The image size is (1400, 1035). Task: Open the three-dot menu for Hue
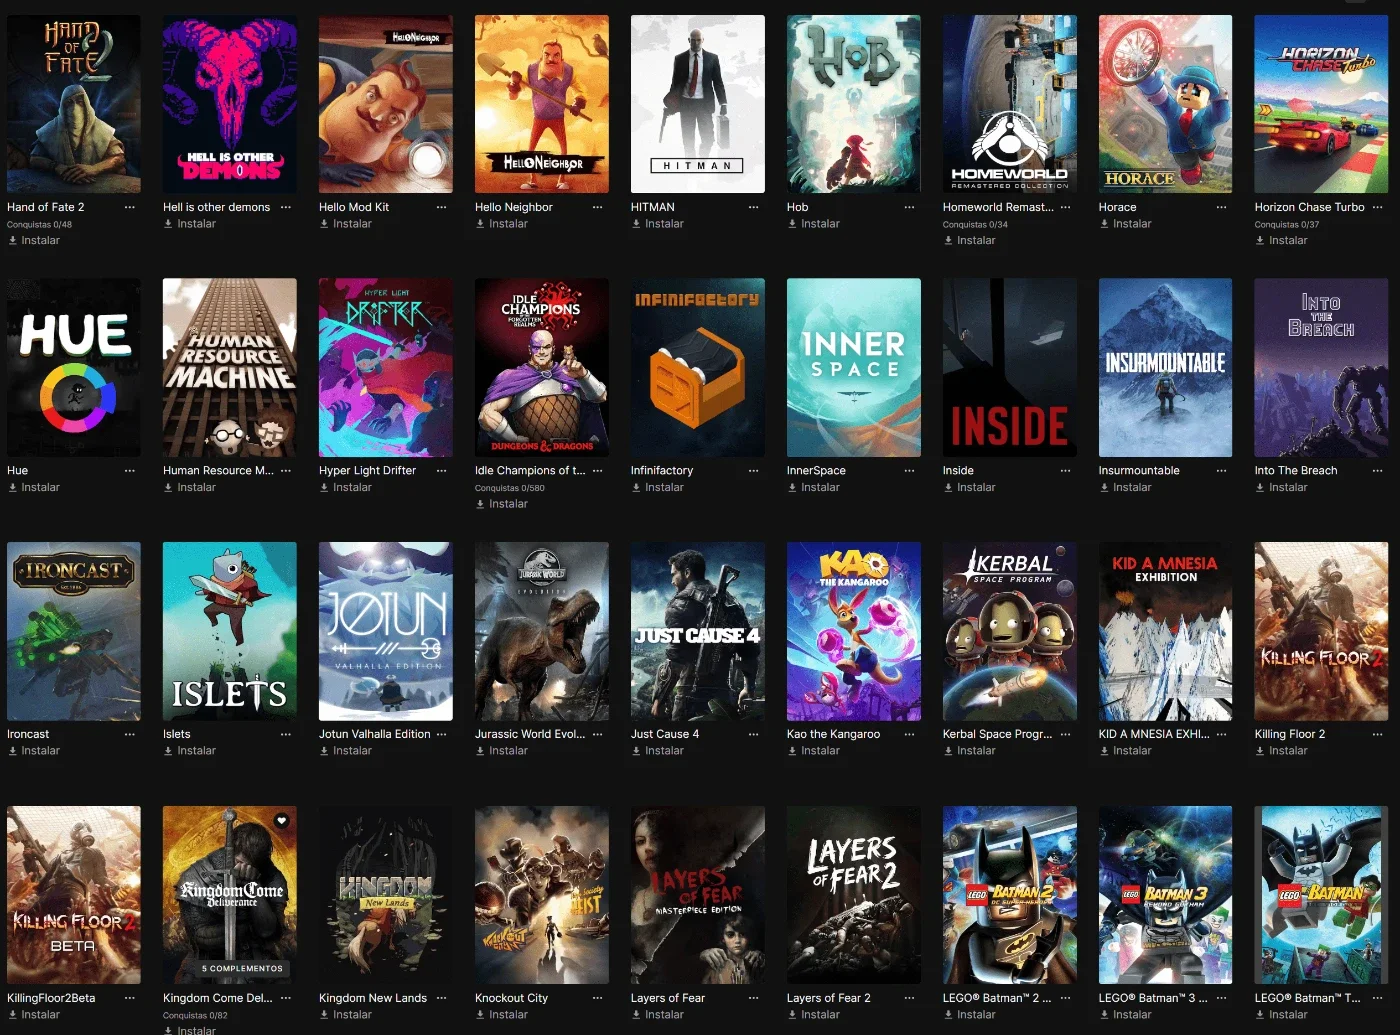tap(130, 470)
